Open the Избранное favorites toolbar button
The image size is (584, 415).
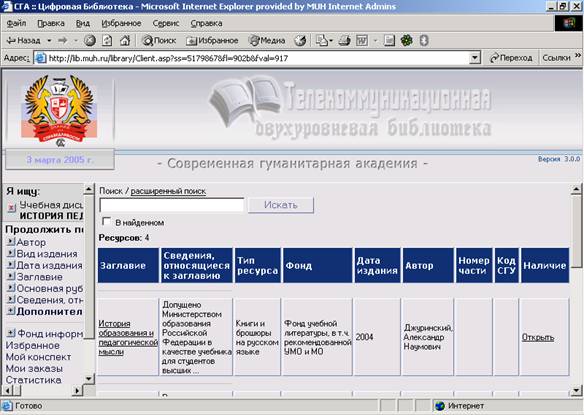[212, 40]
